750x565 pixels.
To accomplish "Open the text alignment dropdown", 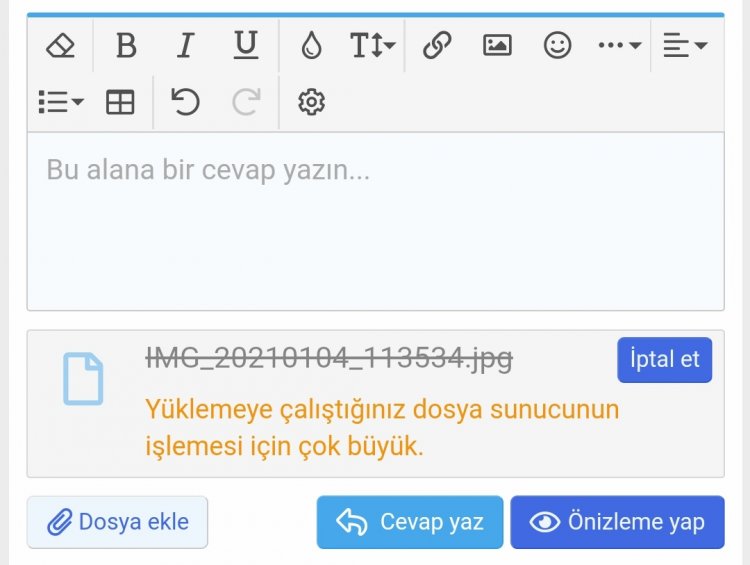I will point(685,45).
